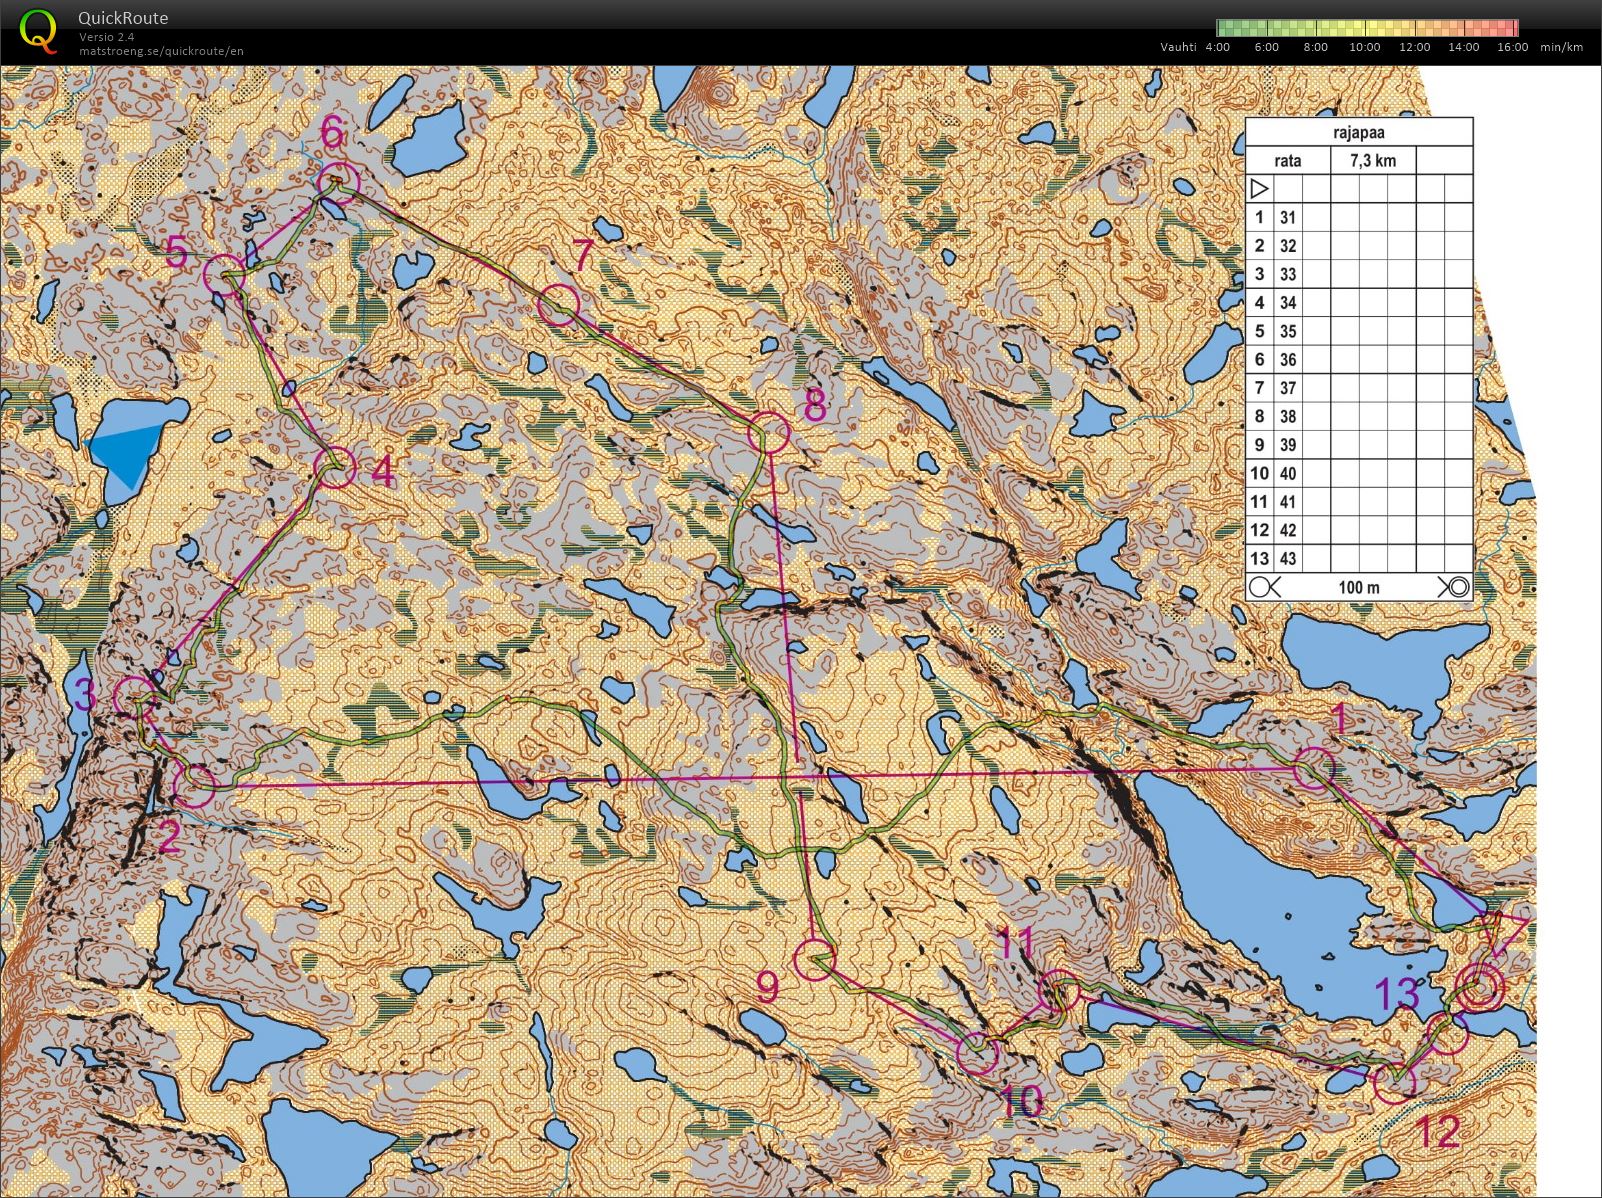The image size is (1602, 1198).
Task: Click the magenta number 6 map label
Action: [332, 132]
